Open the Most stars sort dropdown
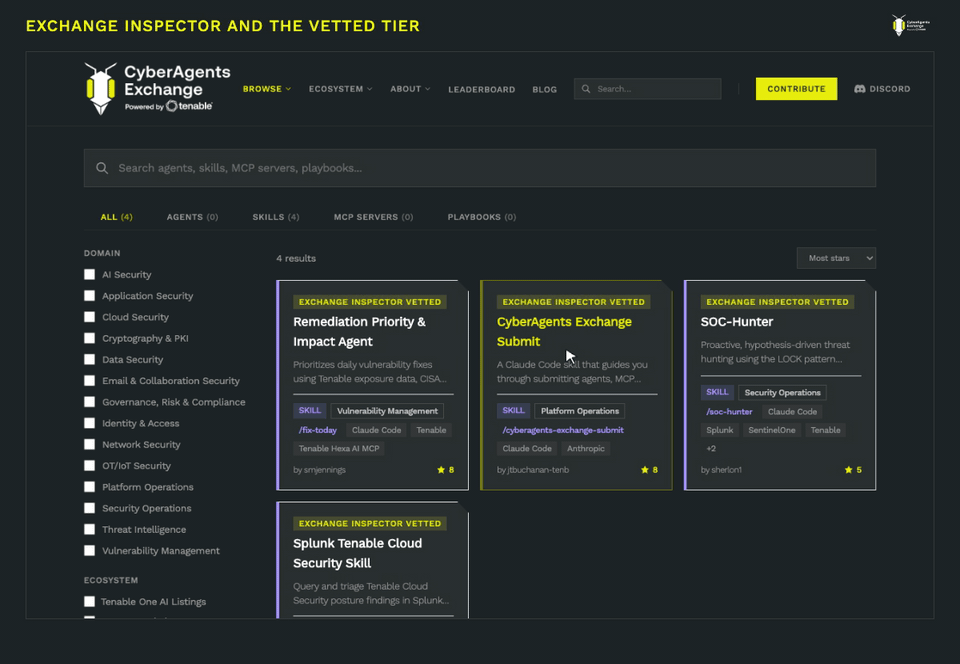This screenshot has height=664, width=960. (x=836, y=258)
